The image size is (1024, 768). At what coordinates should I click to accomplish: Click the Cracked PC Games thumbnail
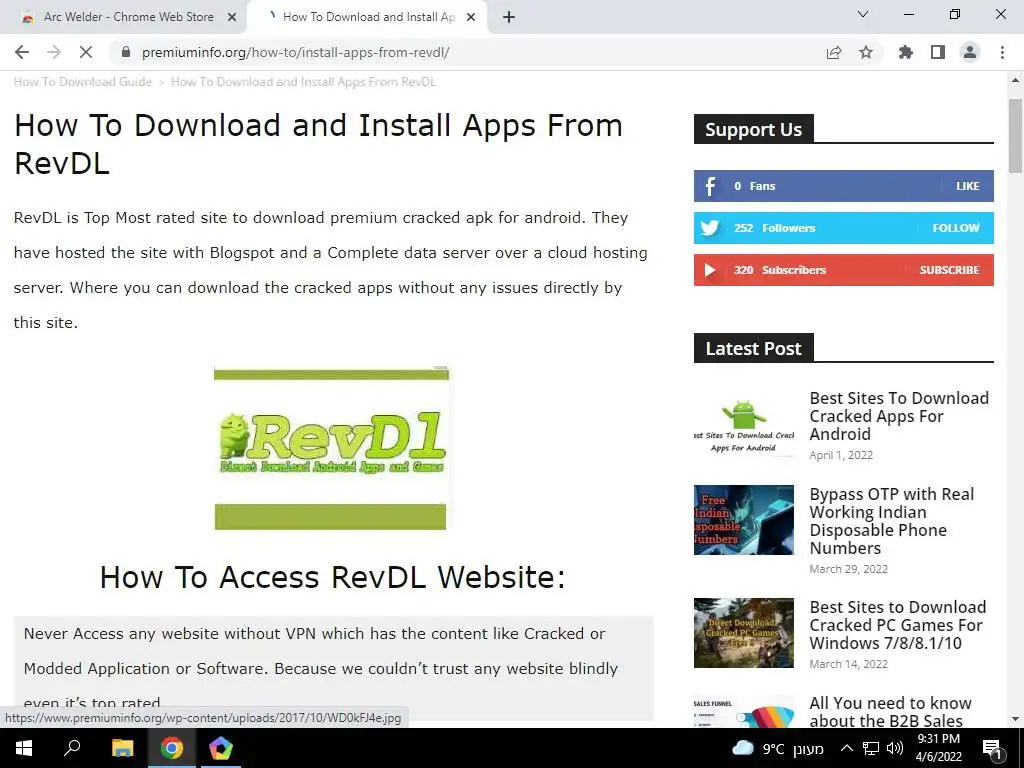coord(744,633)
